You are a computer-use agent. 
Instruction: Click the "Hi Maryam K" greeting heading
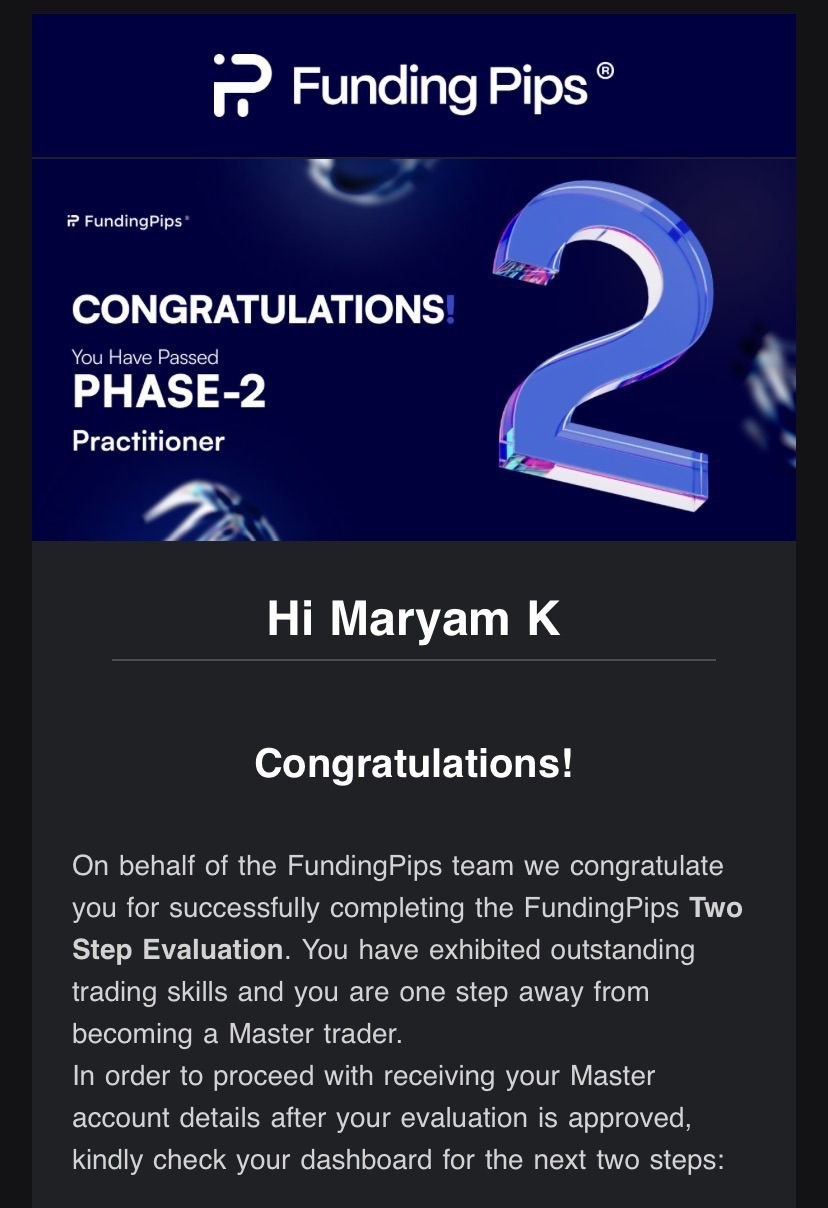coord(413,619)
